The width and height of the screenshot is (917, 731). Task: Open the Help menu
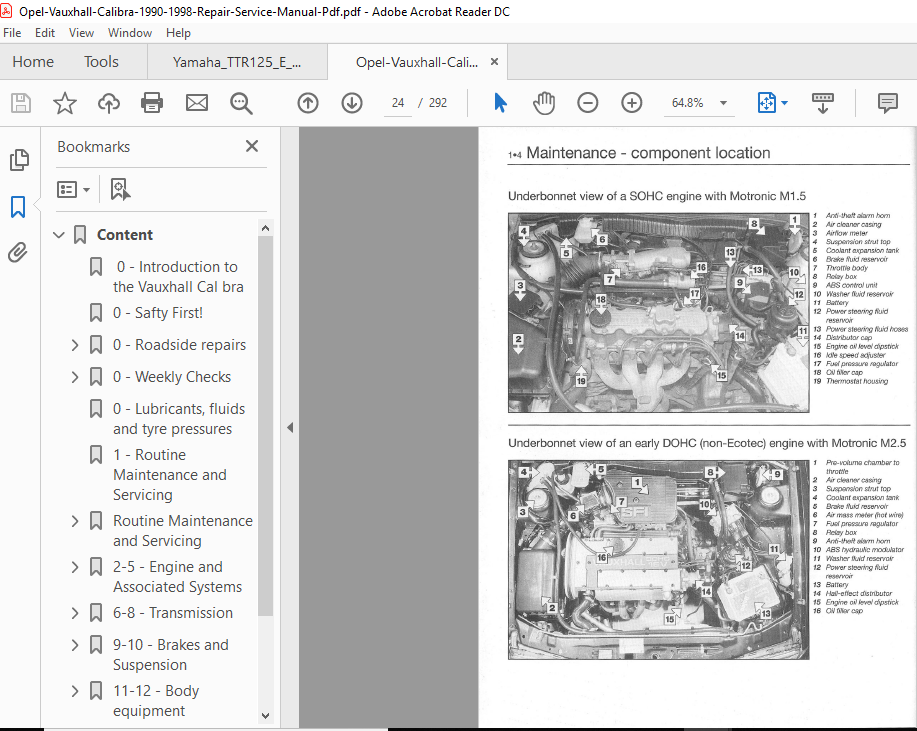(x=178, y=33)
